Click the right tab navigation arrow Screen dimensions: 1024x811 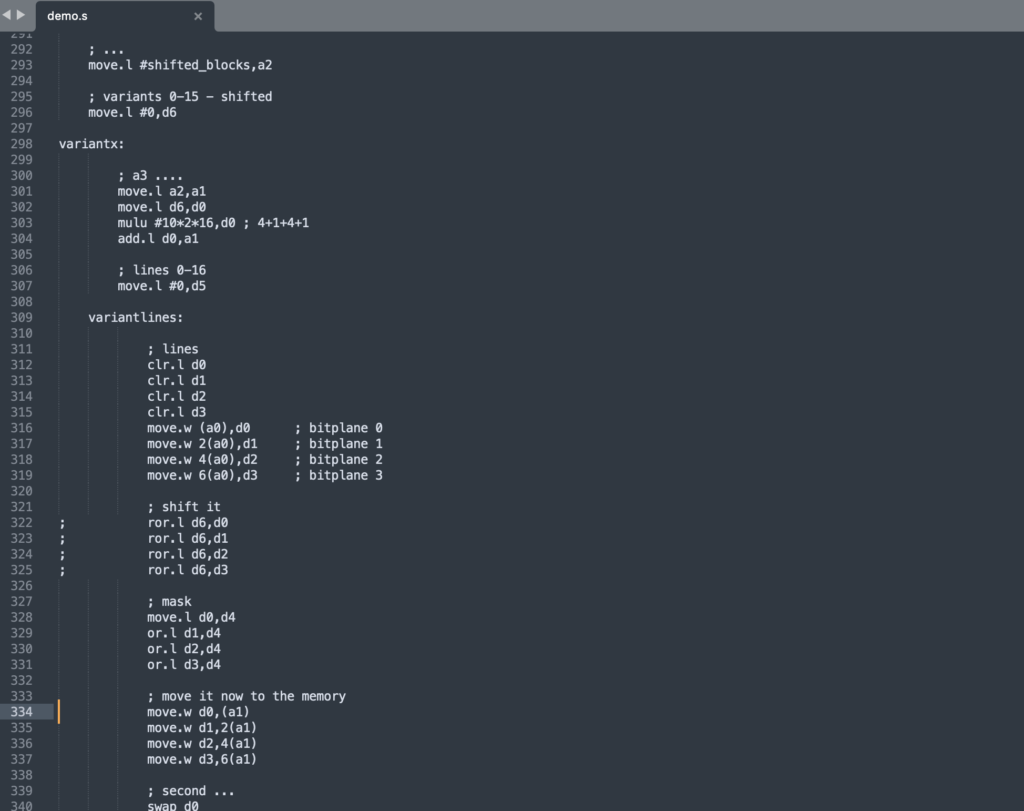(21, 15)
